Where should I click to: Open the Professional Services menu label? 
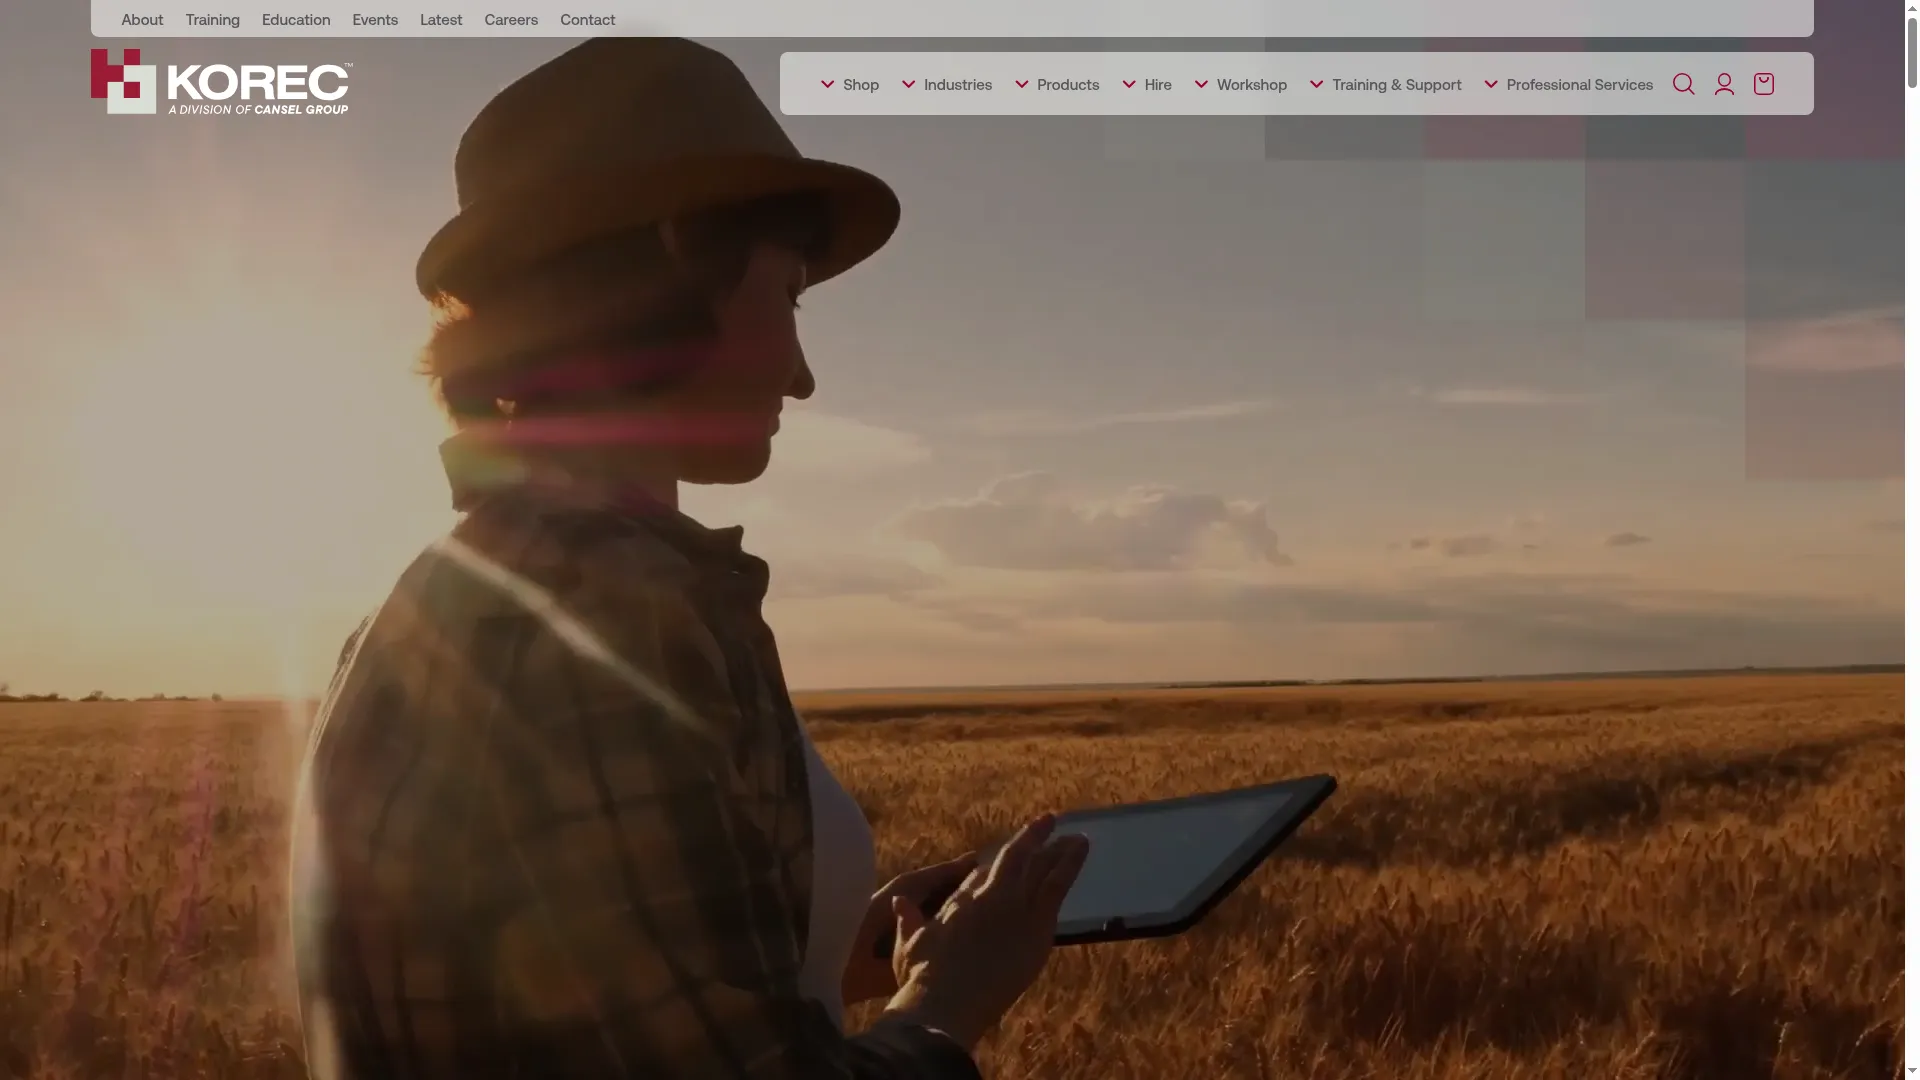[x=1580, y=85]
